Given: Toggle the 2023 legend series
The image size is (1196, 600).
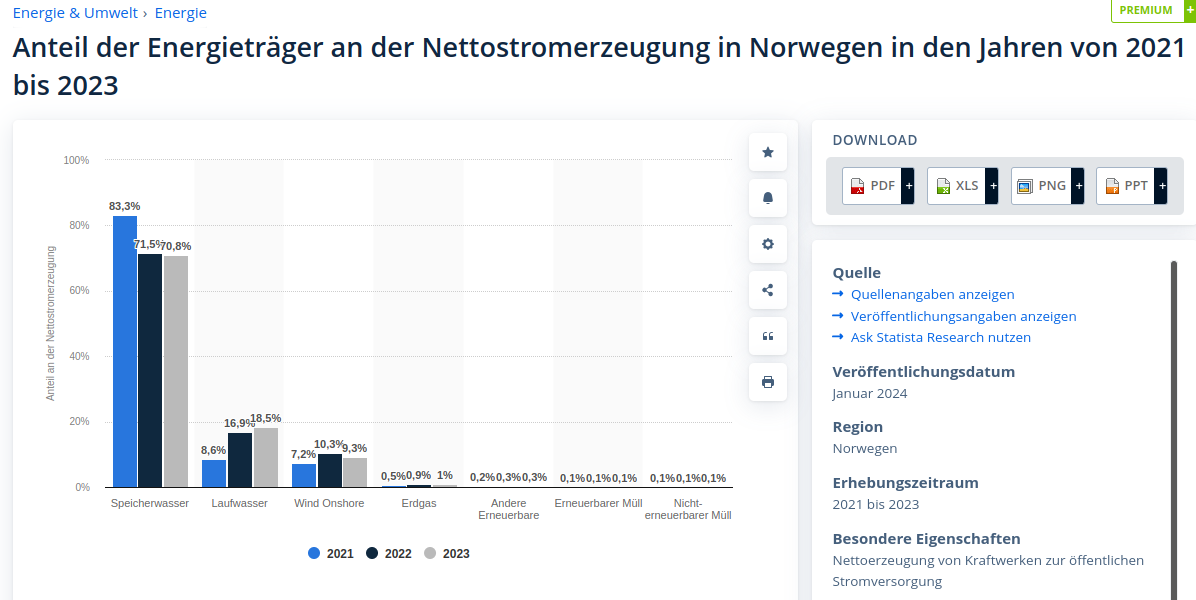Looking at the screenshot, I should tap(447, 554).
